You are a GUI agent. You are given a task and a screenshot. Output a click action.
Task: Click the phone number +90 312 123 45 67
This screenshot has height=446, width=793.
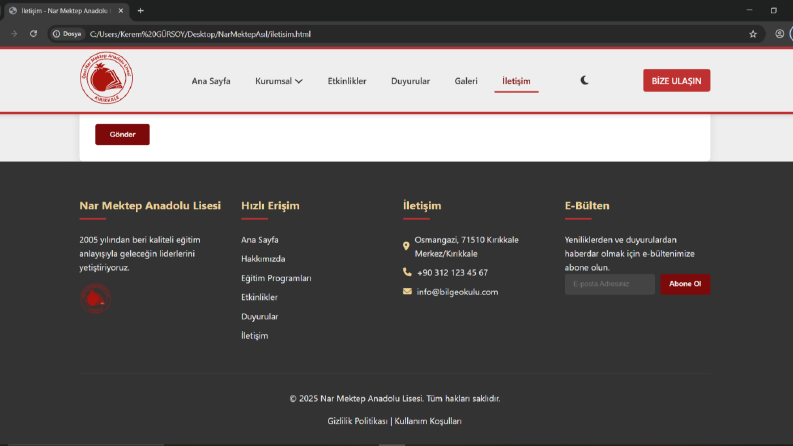pyautogui.click(x=453, y=273)
